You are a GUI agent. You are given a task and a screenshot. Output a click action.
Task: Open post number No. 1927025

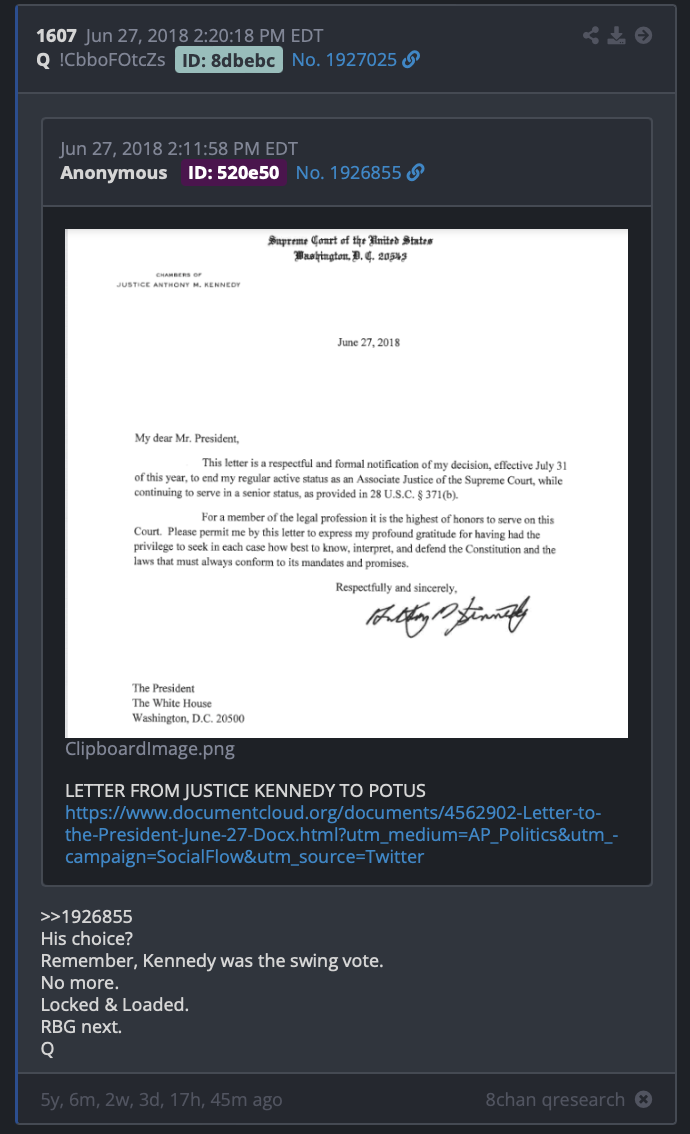344,59
